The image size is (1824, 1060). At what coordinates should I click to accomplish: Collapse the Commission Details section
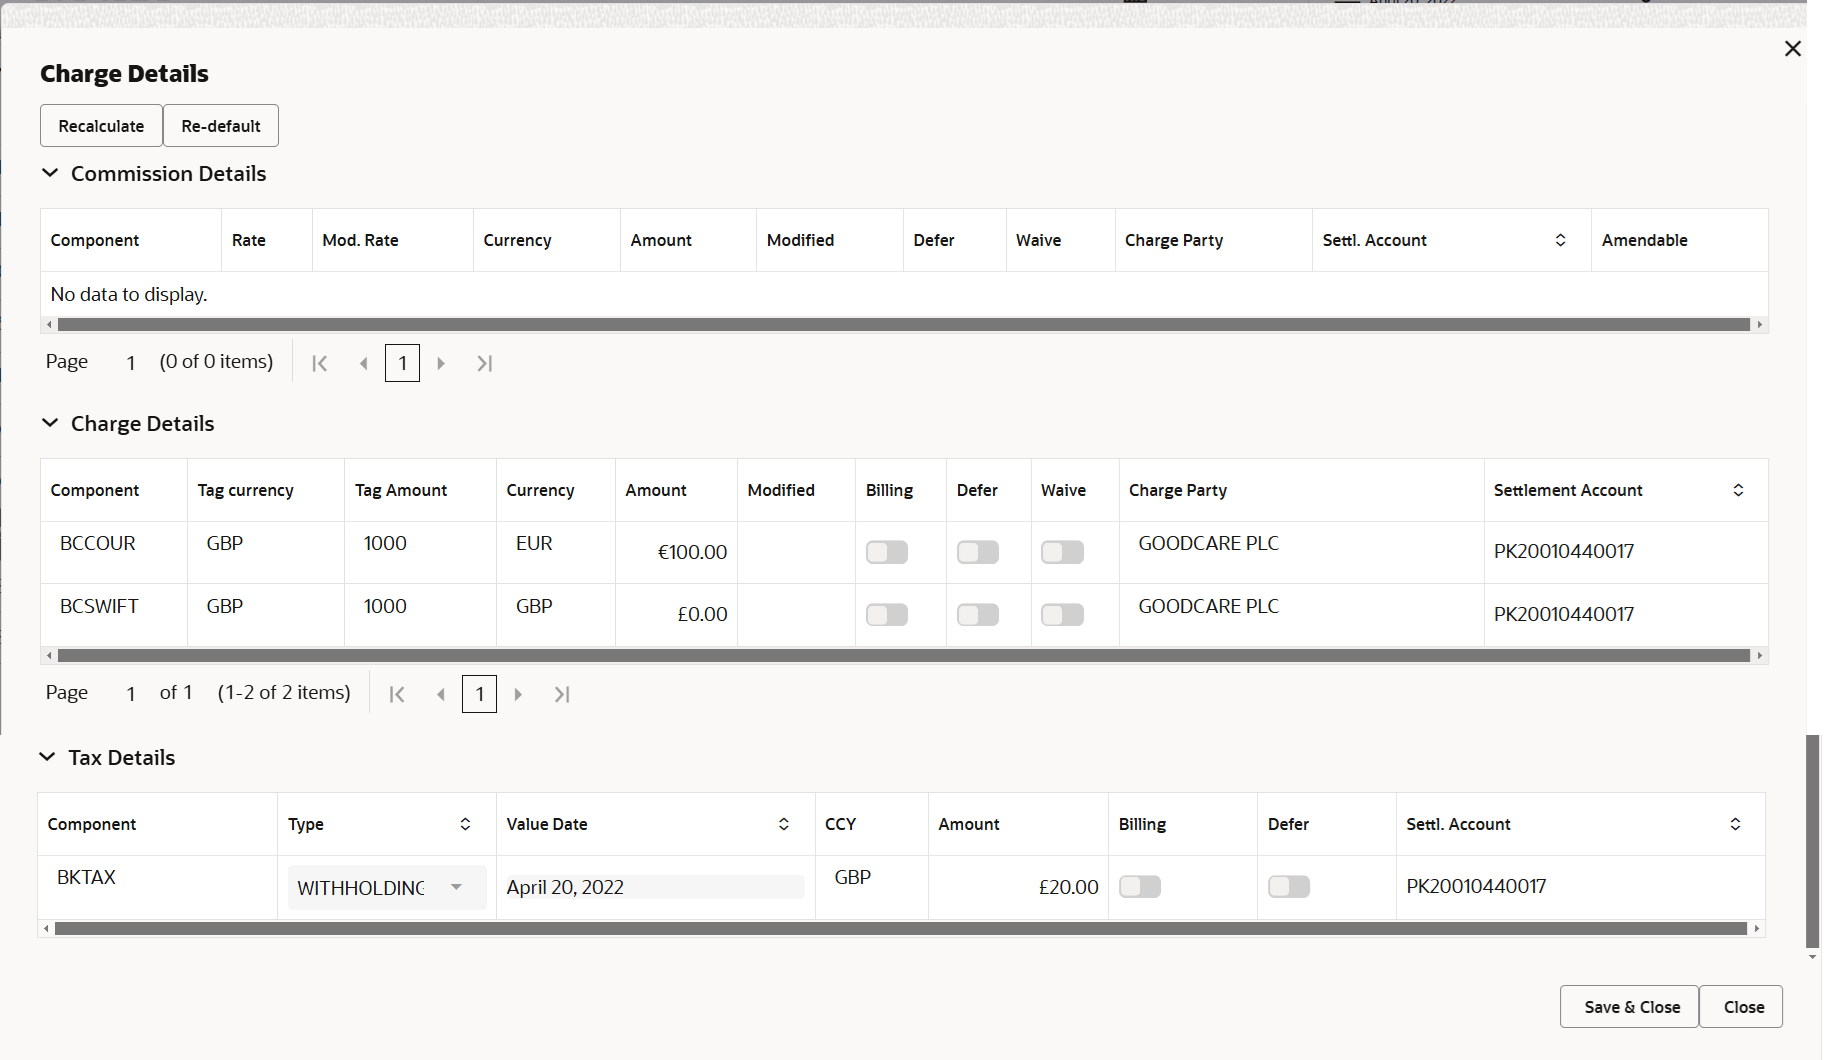(51, 172)
